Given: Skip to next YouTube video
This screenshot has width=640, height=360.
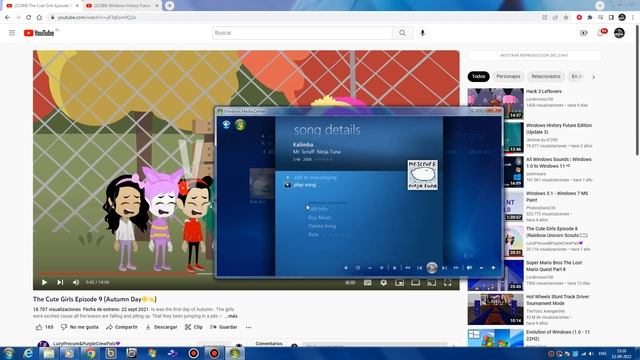Looking at the screenshot, I should (60, 282).
